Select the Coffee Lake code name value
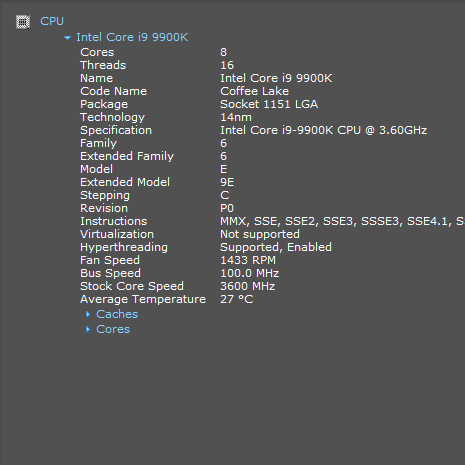The height and width of the screenshot is (465, 465). [254, 91]
